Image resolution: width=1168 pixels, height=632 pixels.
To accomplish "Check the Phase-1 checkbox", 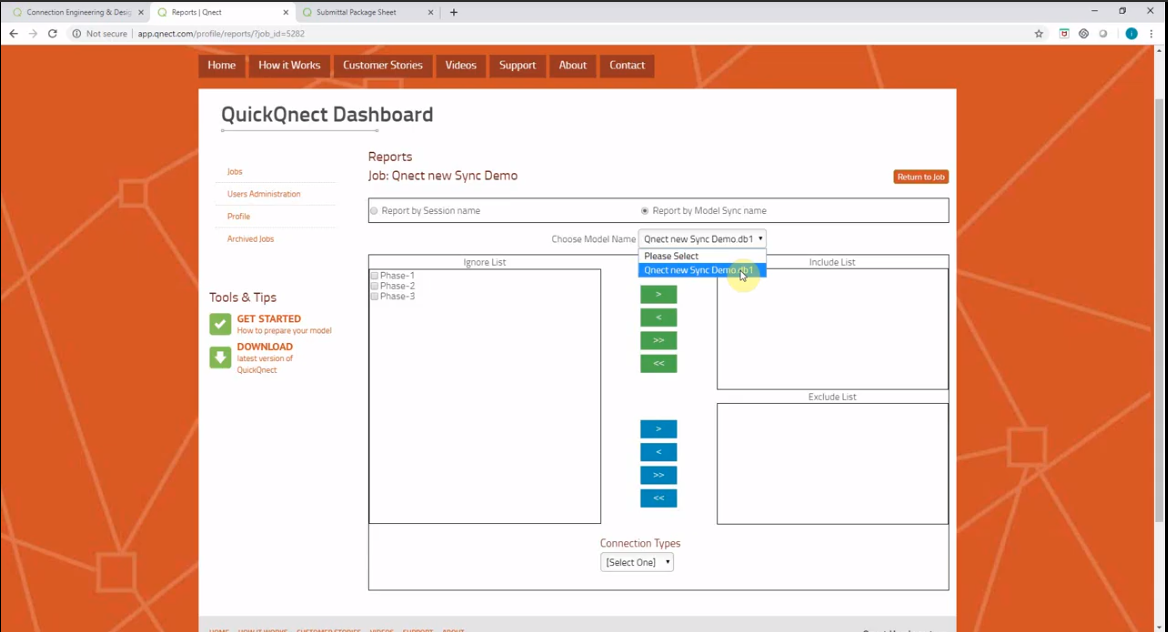I will tap(375, 276).
